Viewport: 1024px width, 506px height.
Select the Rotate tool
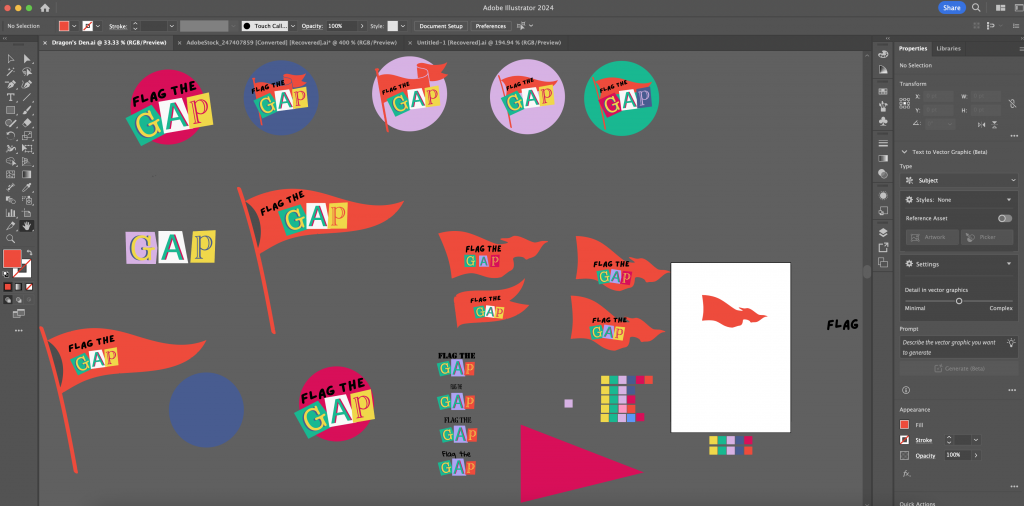11,136
